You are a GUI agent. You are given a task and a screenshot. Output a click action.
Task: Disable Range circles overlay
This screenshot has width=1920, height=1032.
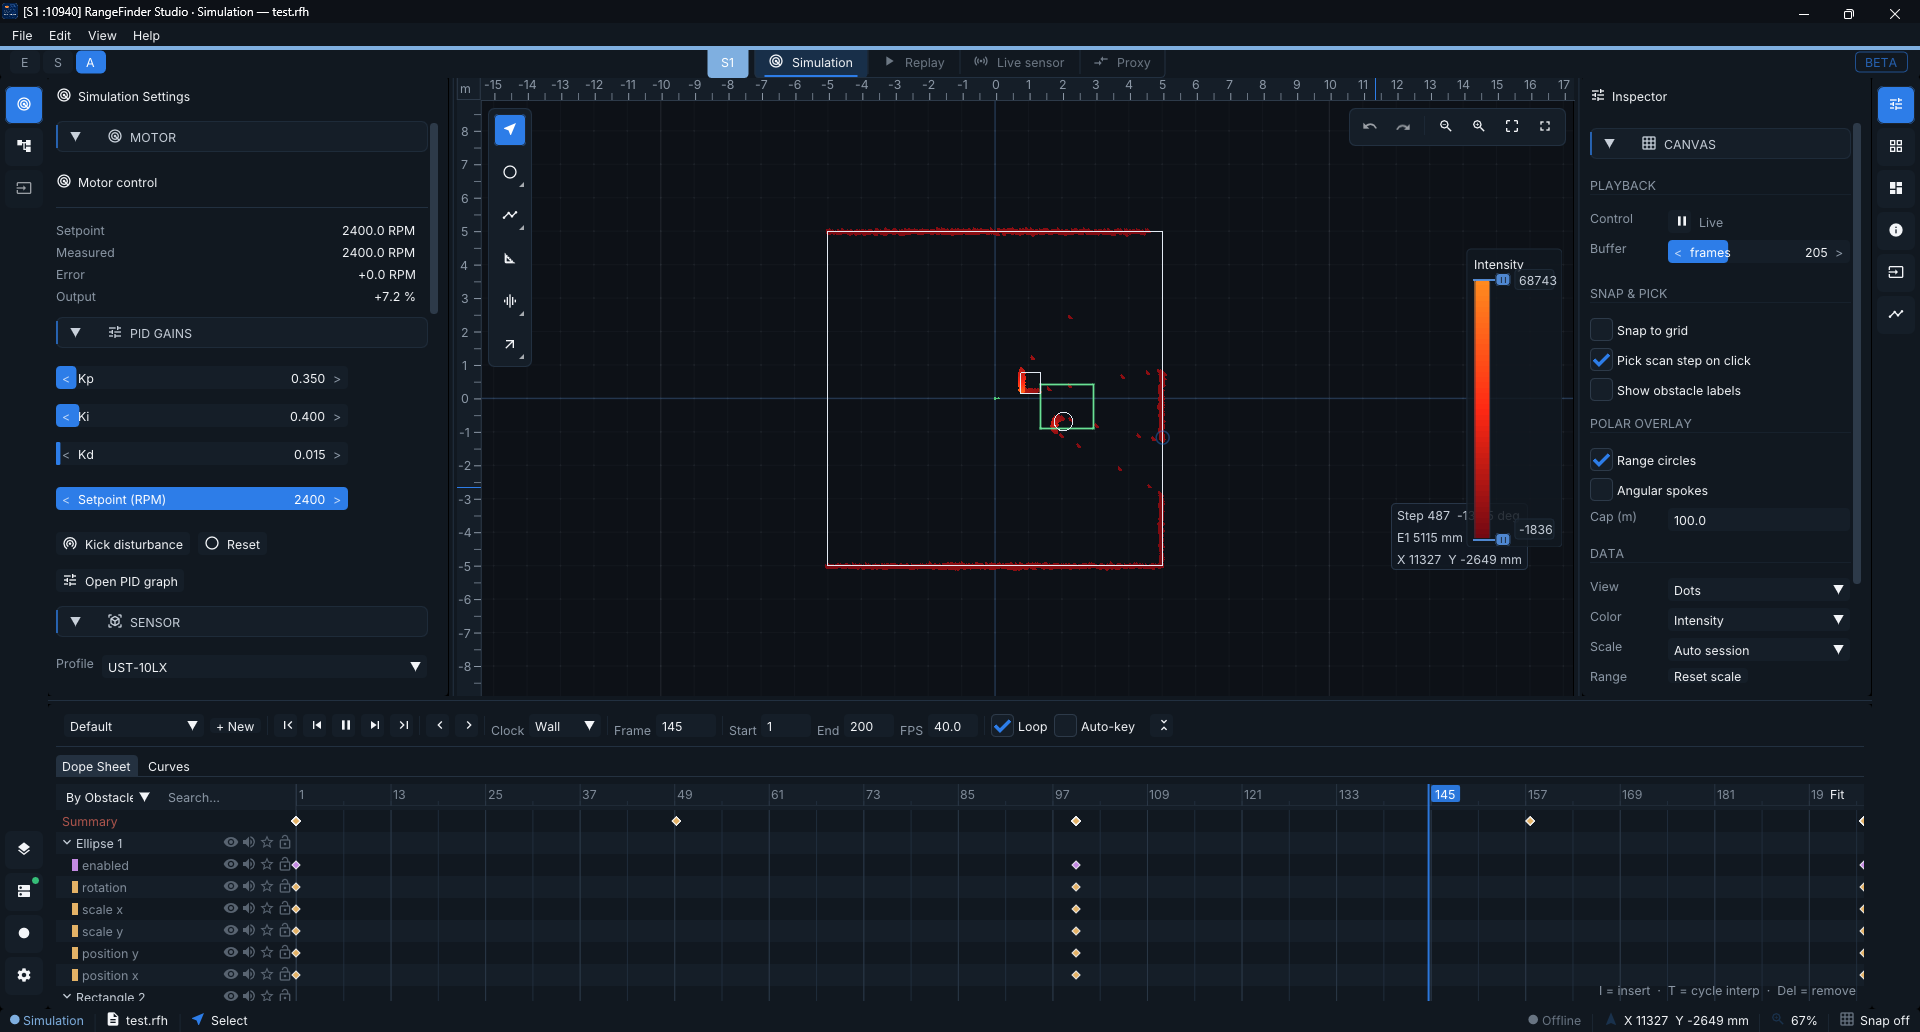[x=1601, y=460]
